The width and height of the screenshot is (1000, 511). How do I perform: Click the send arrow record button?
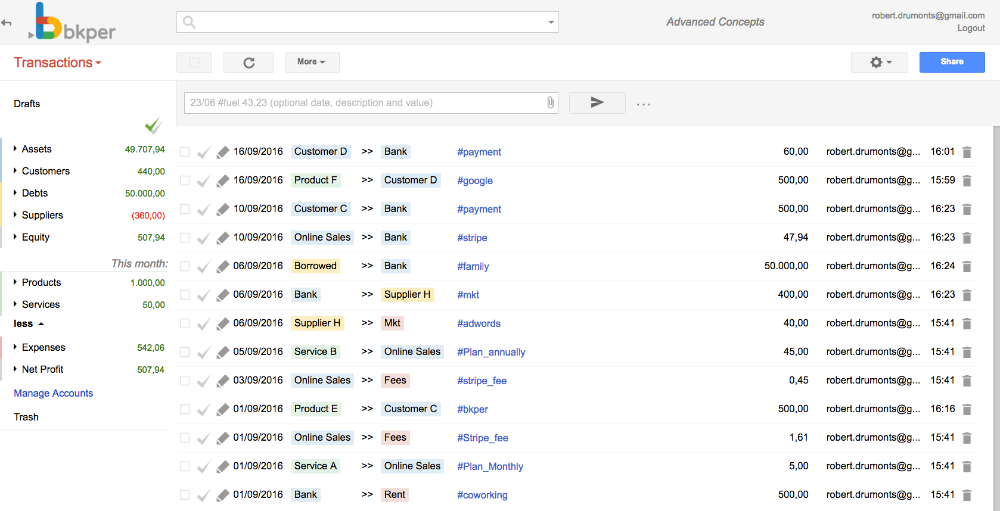[597, 102]
